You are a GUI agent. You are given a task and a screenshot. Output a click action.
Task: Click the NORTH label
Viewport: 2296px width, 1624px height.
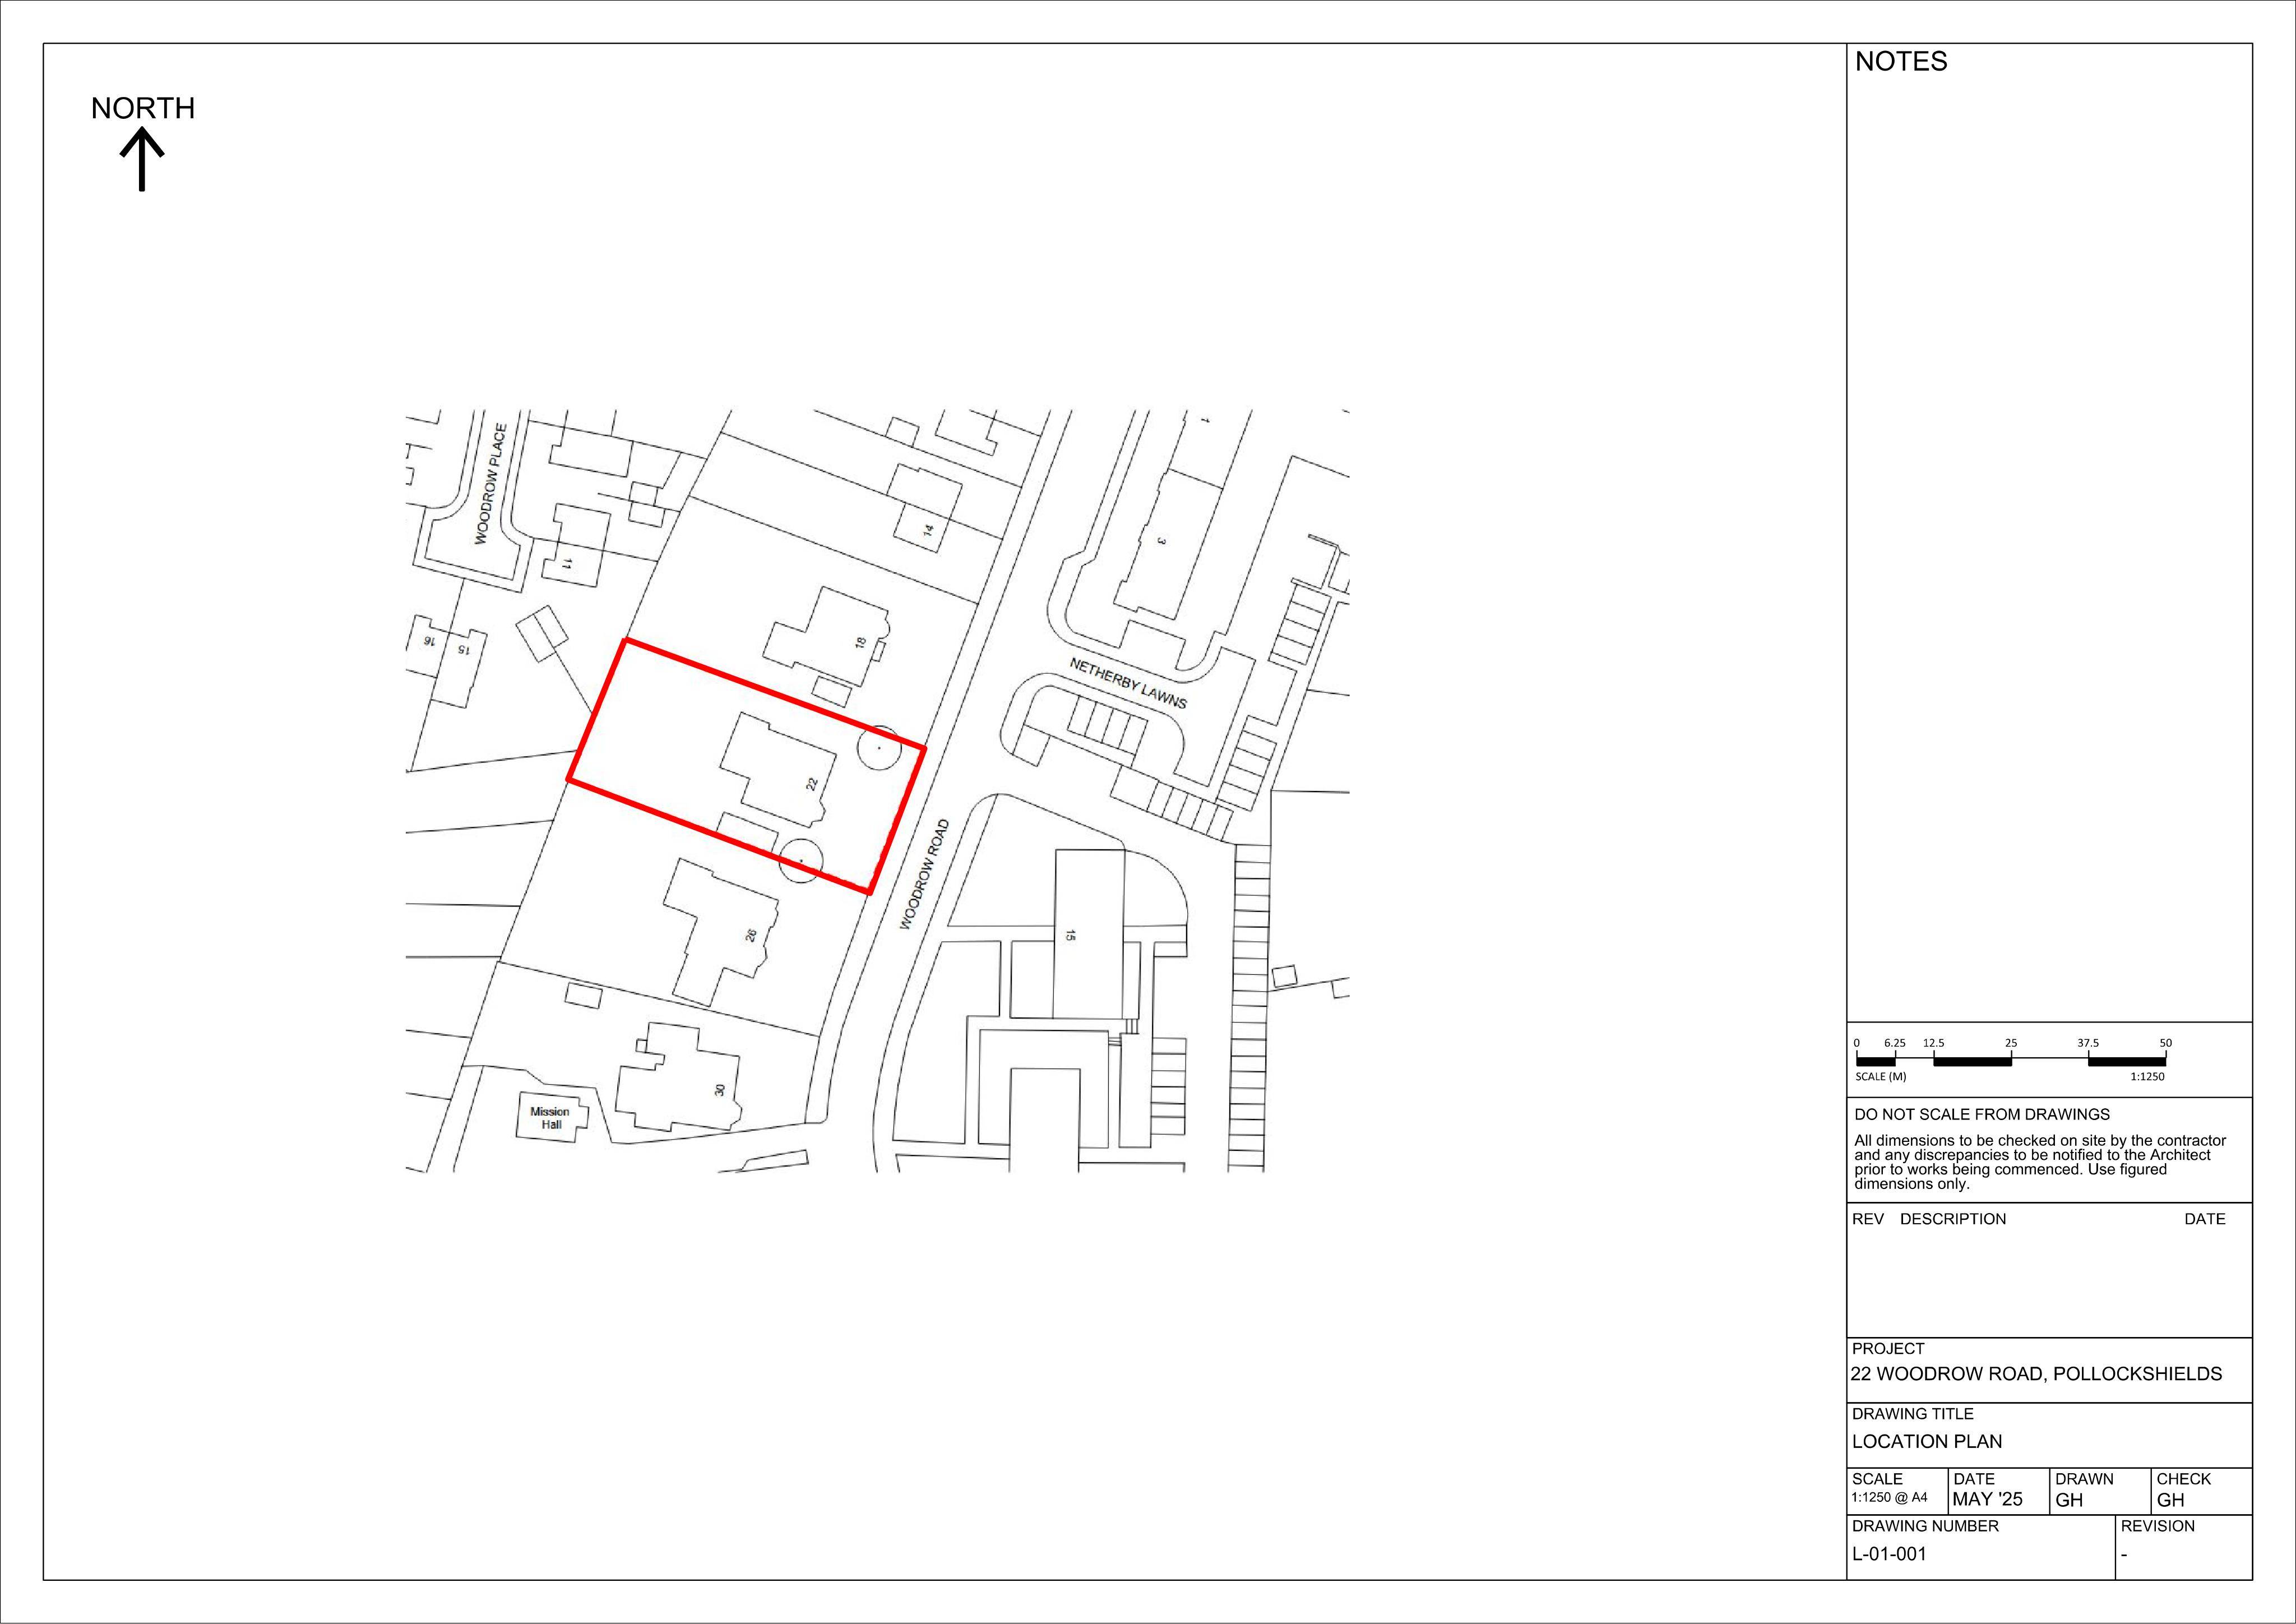(143, 108)
